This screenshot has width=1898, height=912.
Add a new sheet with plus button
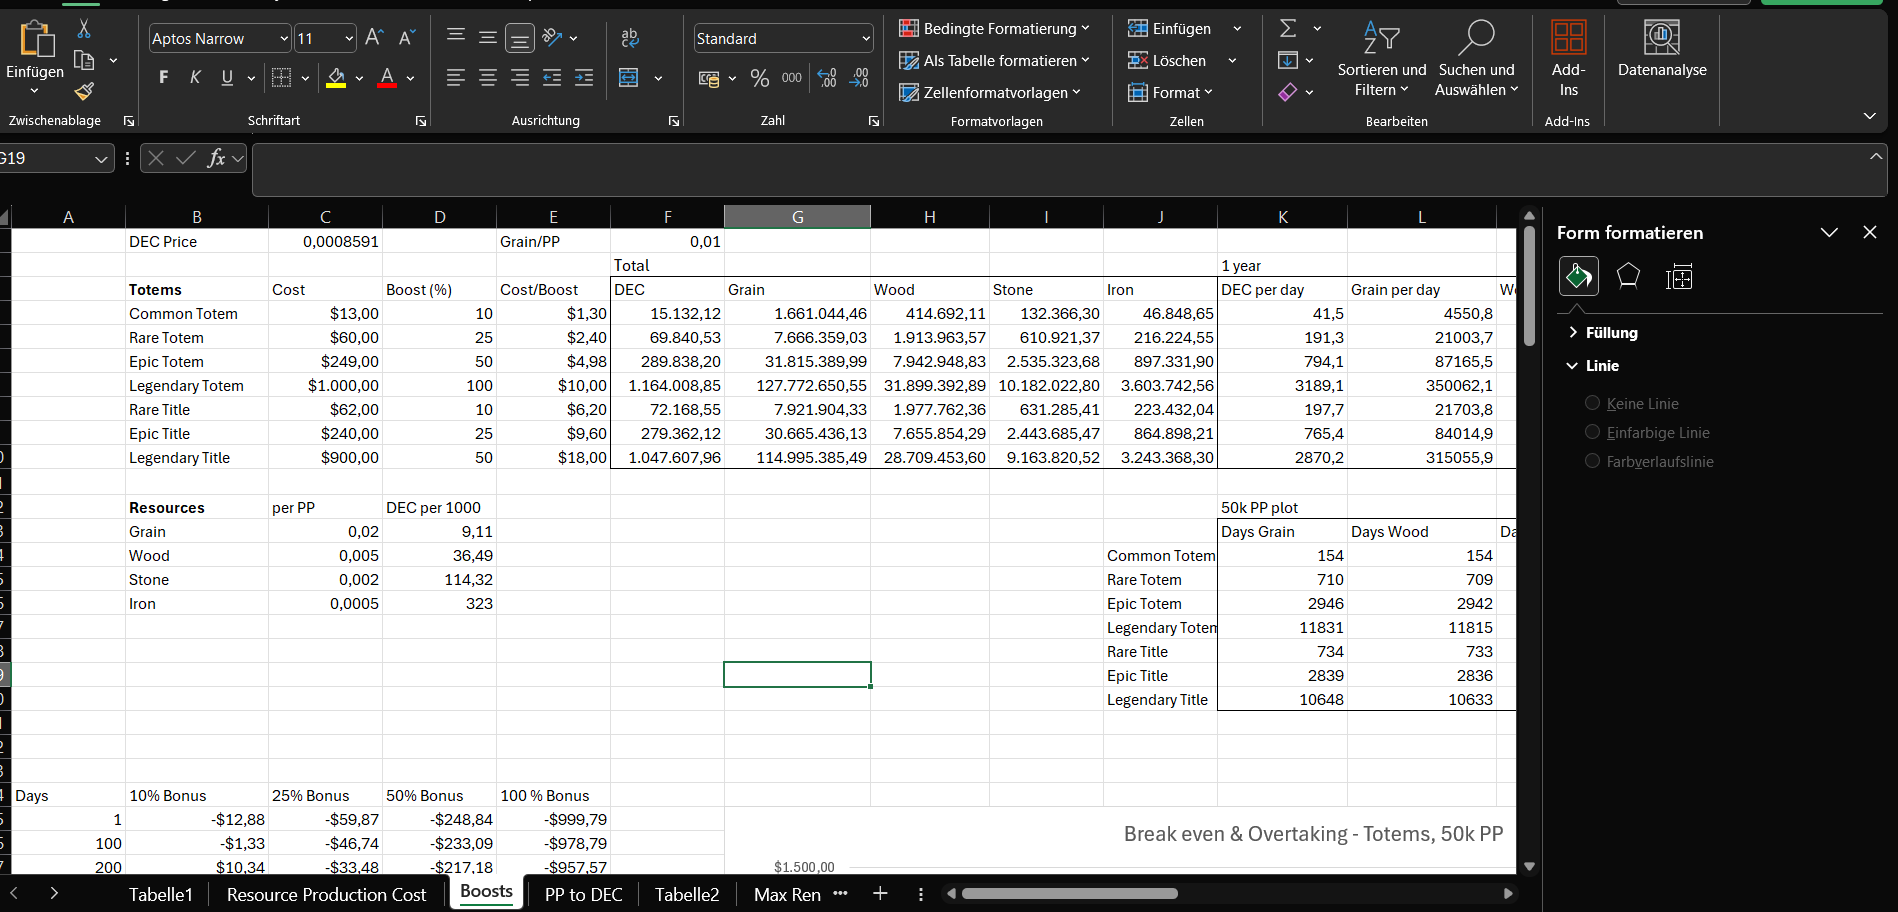click(880, 893)
